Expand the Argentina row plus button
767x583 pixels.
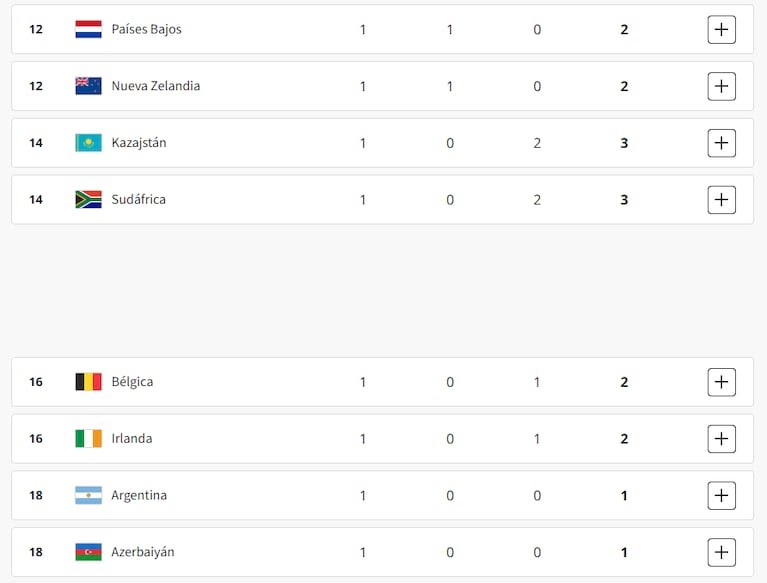[721, 496]
